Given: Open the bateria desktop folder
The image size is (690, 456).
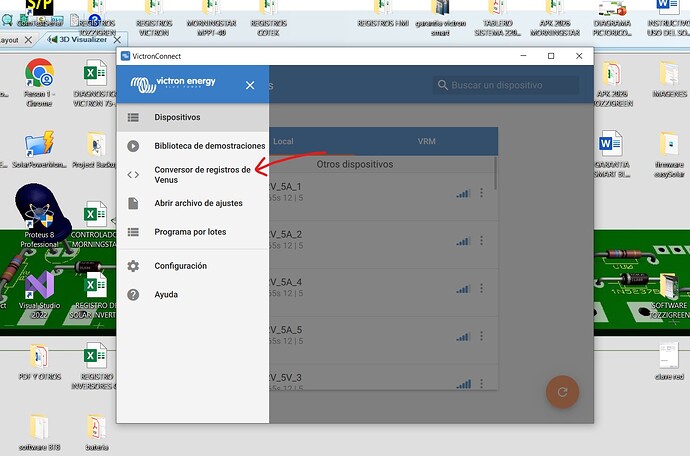Looking at the screenshot, I should pos(97,432).
